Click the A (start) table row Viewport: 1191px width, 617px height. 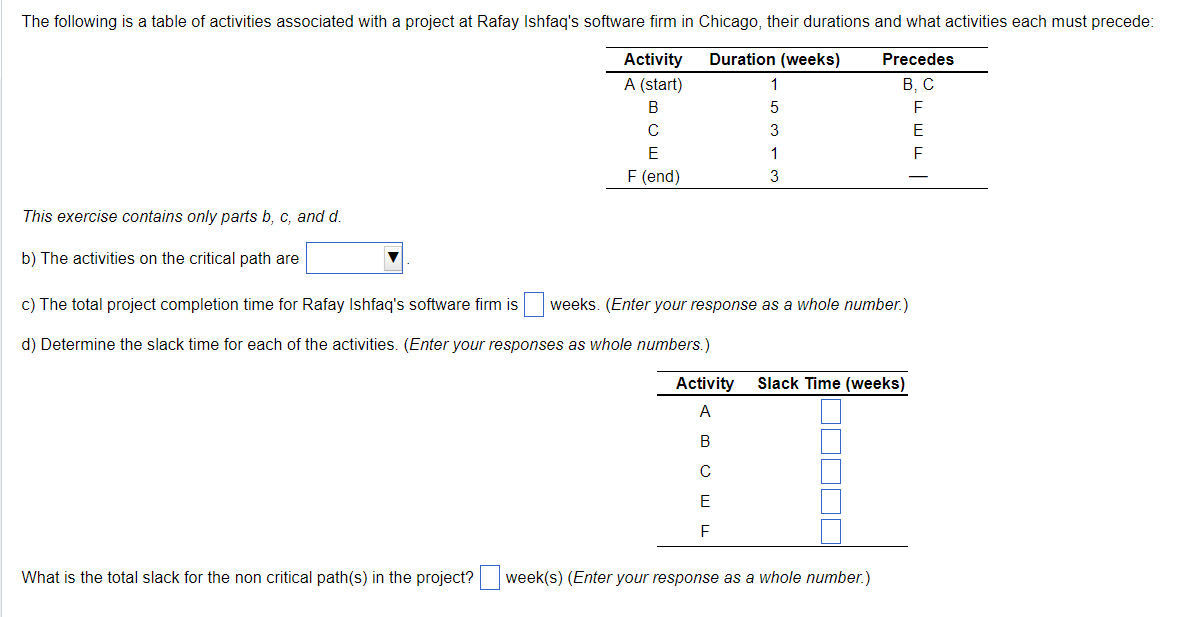pos(652,84)
